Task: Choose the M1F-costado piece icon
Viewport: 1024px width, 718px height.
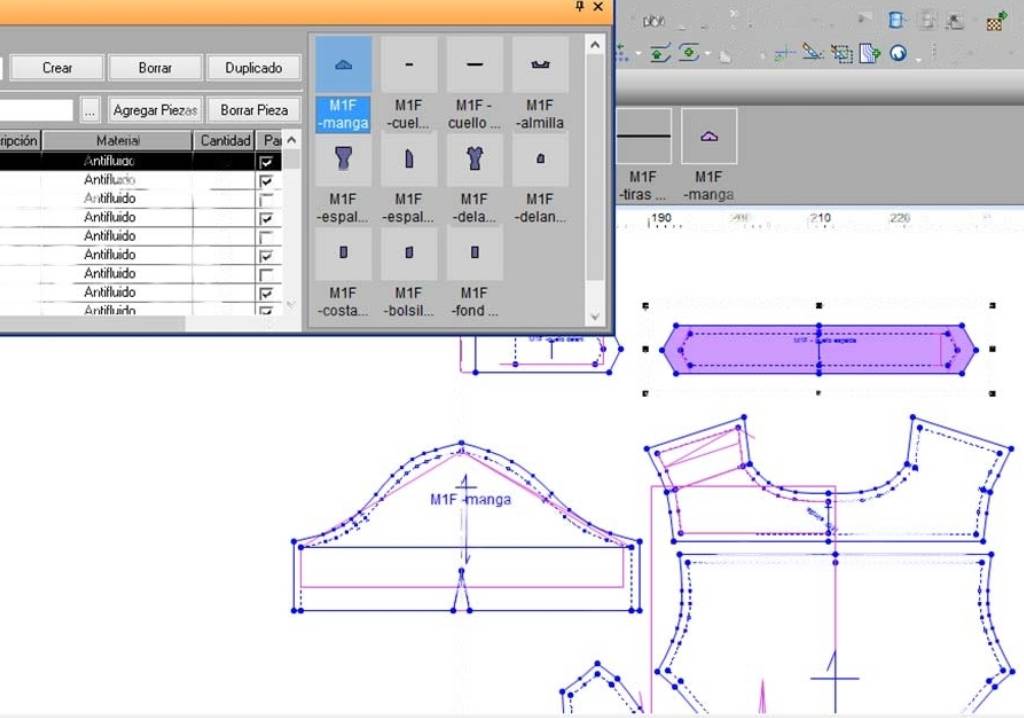Action: click(x=343, y=254)
